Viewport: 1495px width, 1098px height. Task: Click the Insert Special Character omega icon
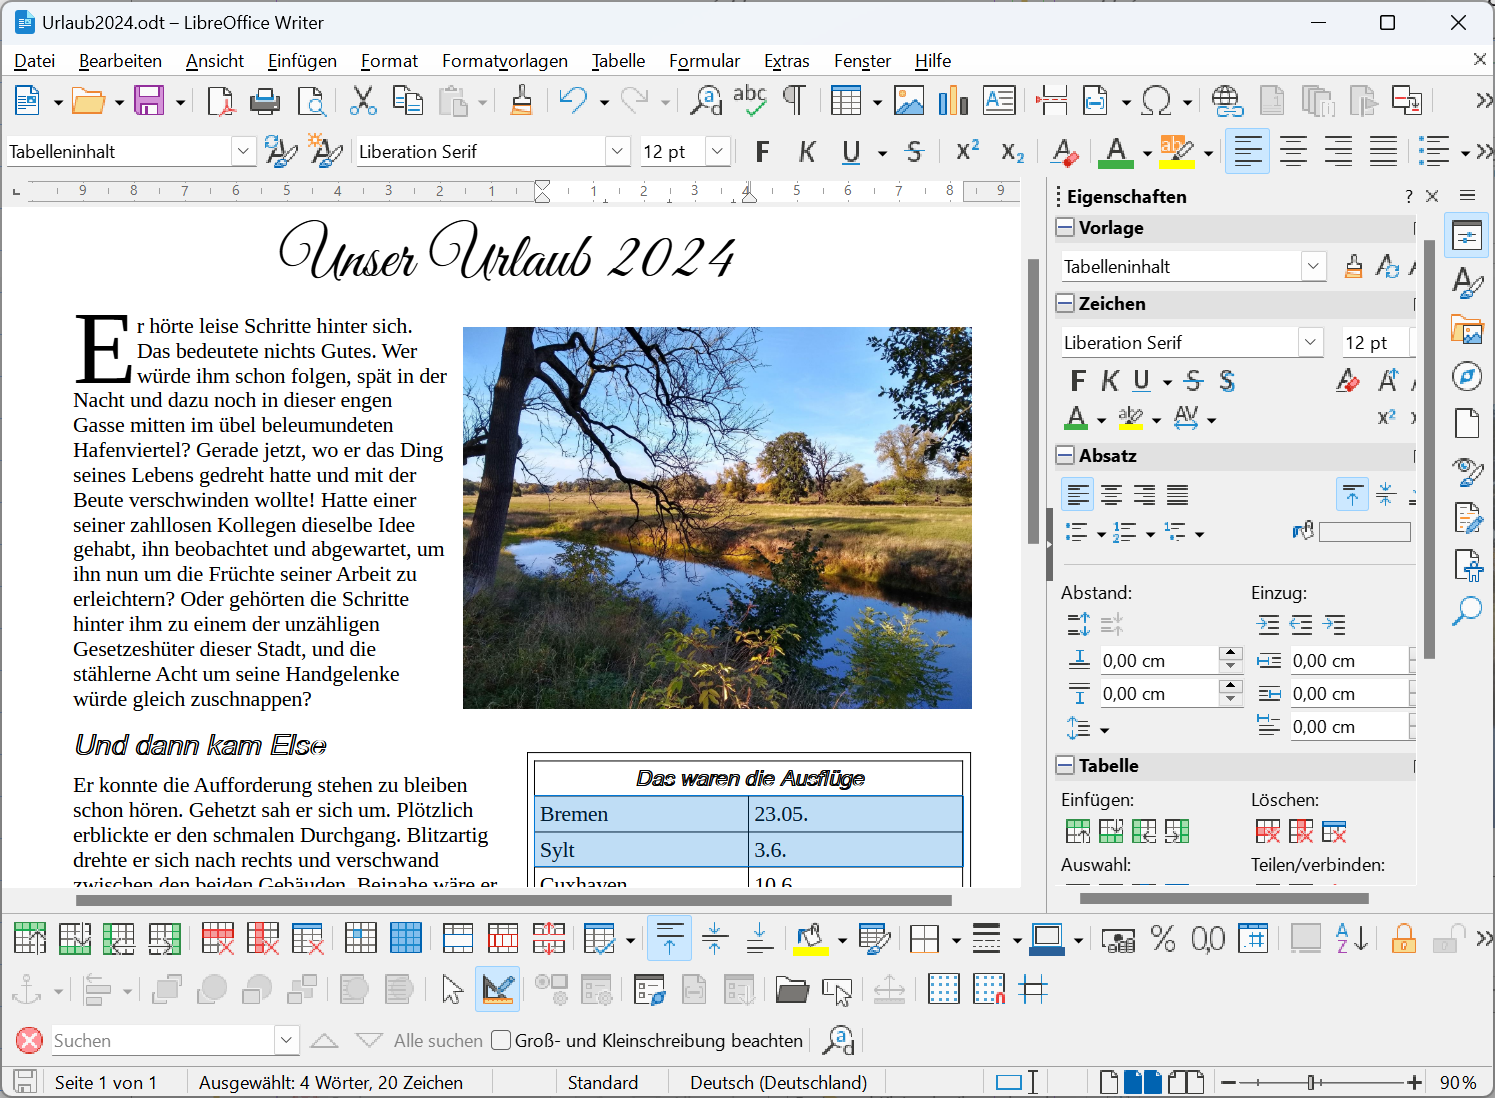[1156, 100]
